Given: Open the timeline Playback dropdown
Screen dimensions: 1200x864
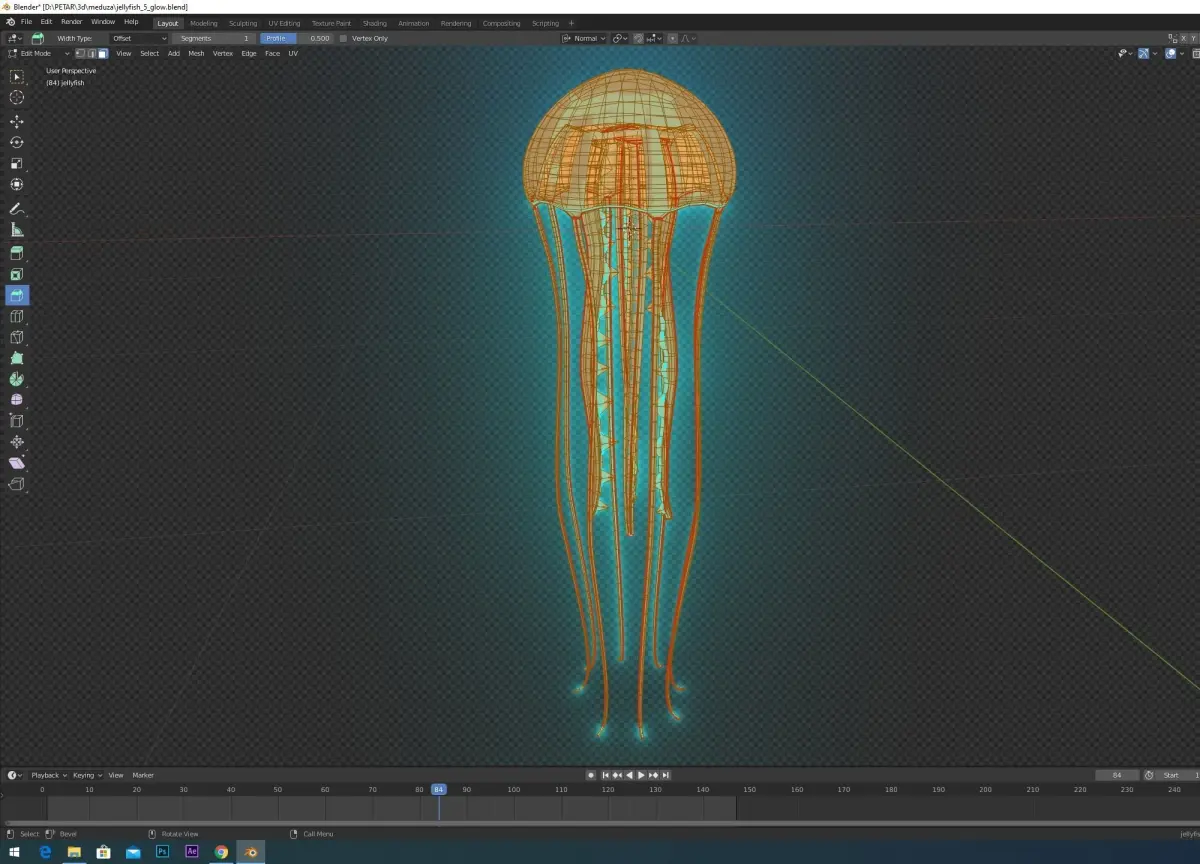Looking at the screenshot, I should pos(48,775).
